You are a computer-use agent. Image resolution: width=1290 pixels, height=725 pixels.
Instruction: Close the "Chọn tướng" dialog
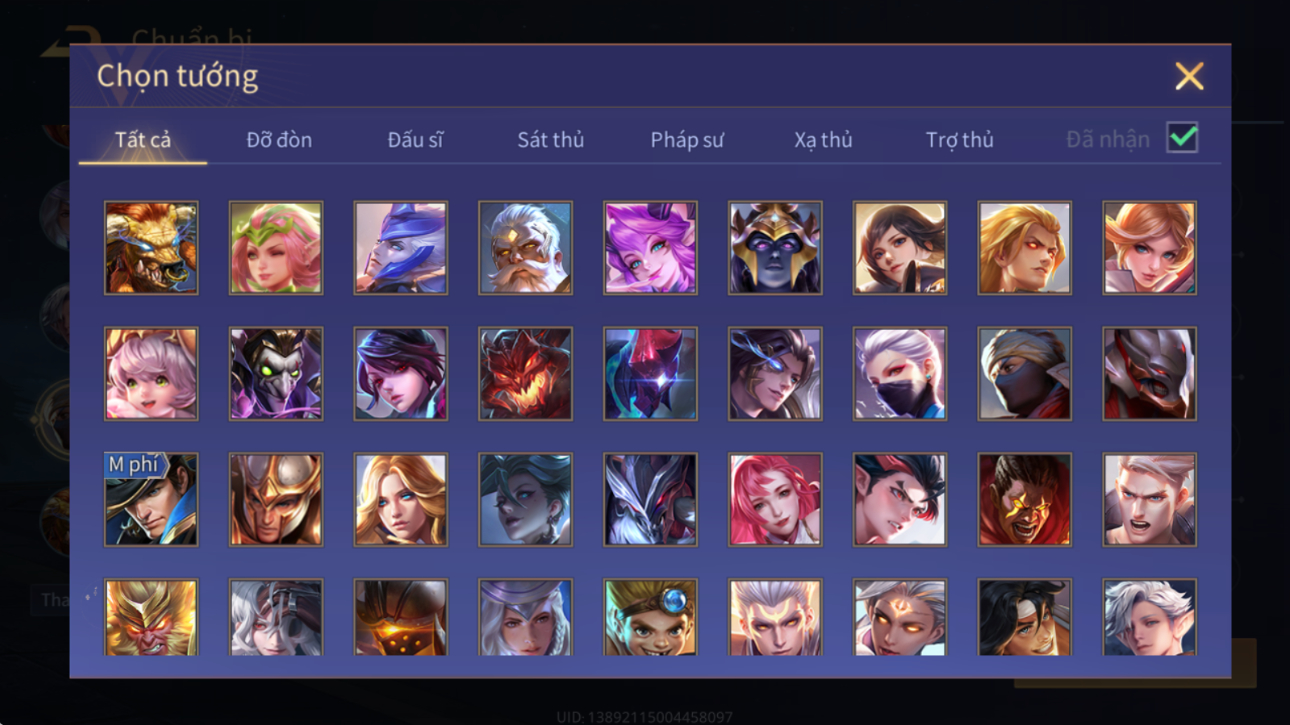1189,76
